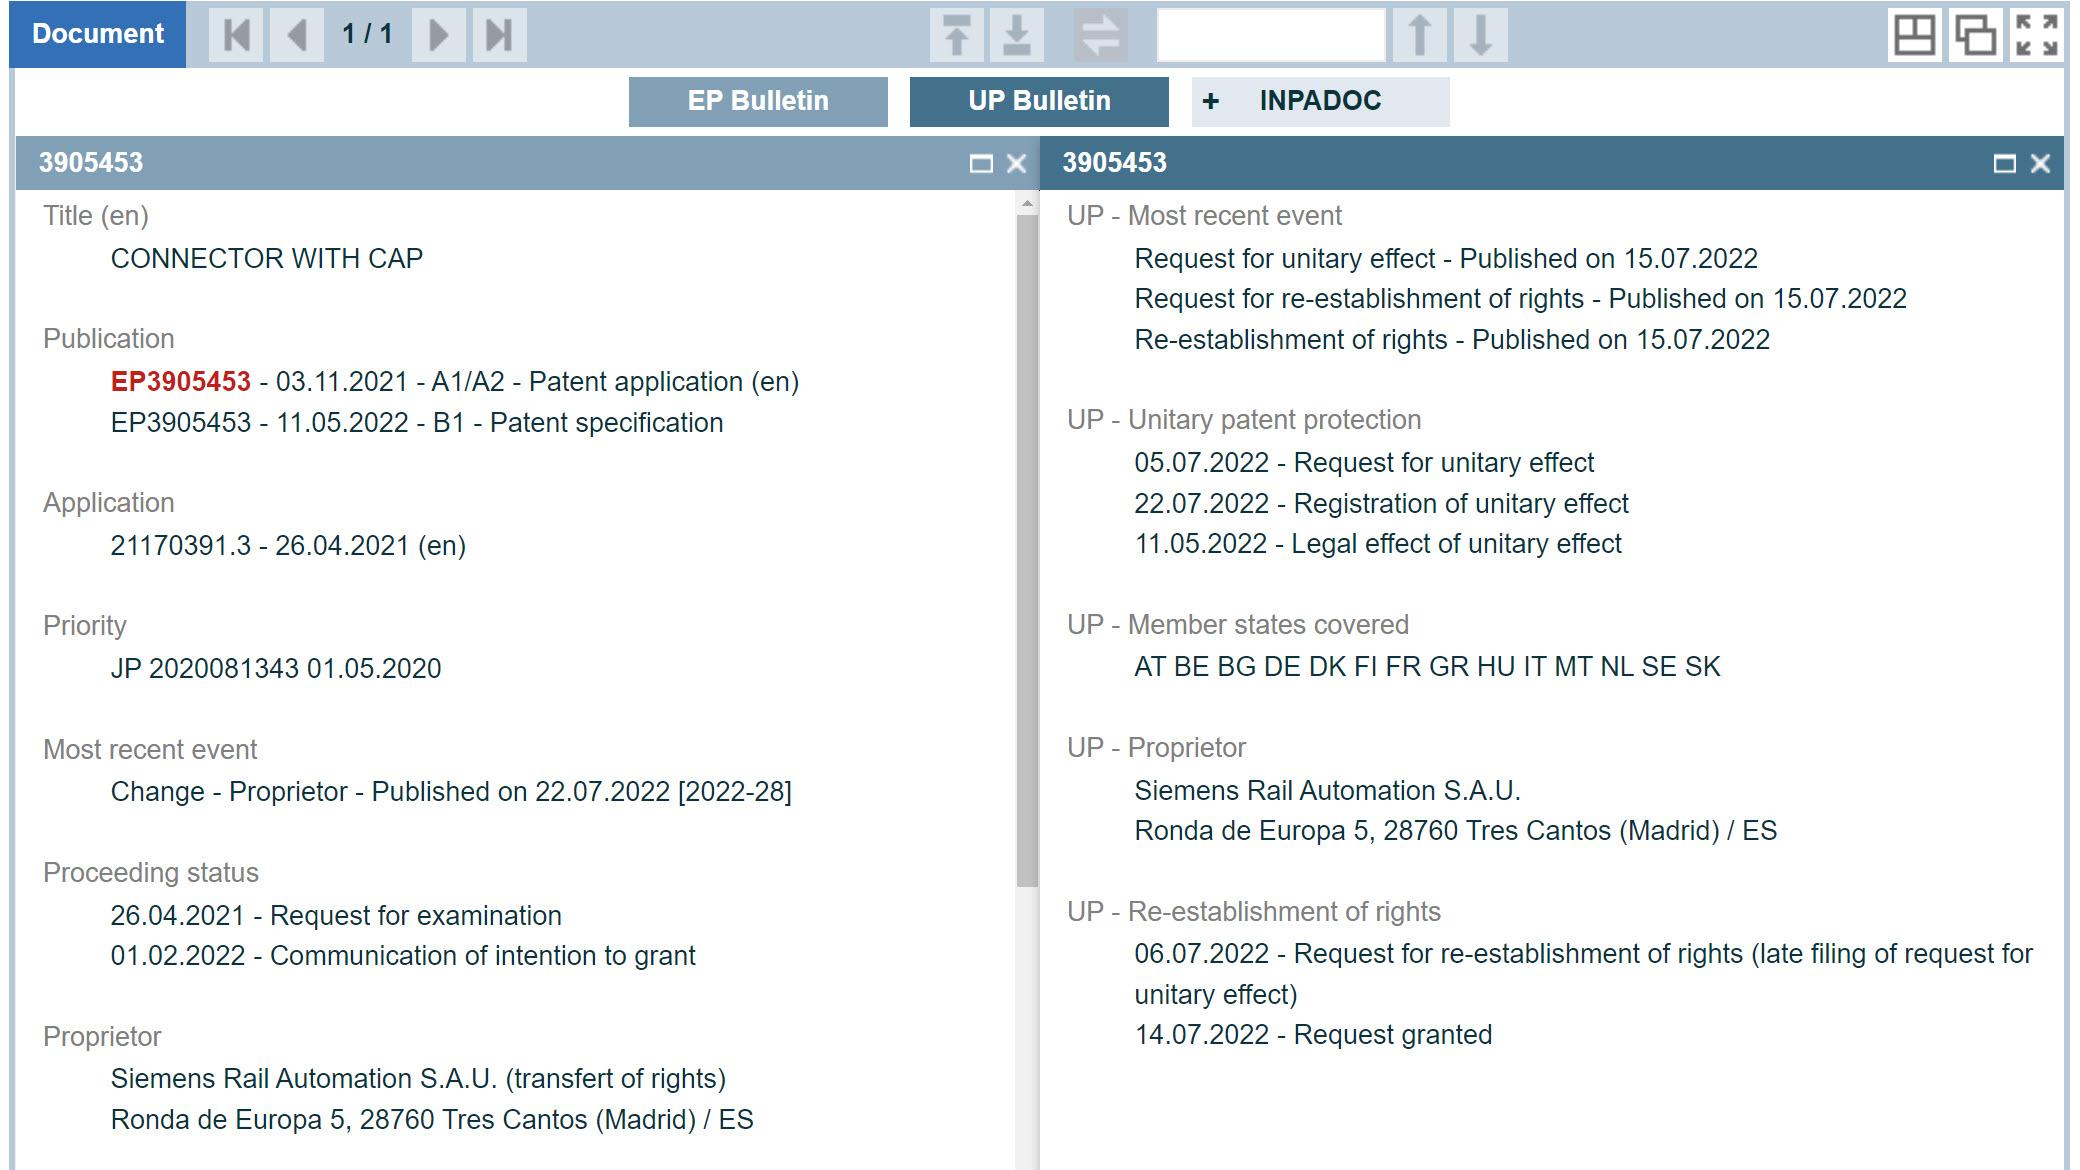Image resolution: width=2080 pixels, height=1170 pixels.
Task: Go to previous document
Action: click(297, 35)
